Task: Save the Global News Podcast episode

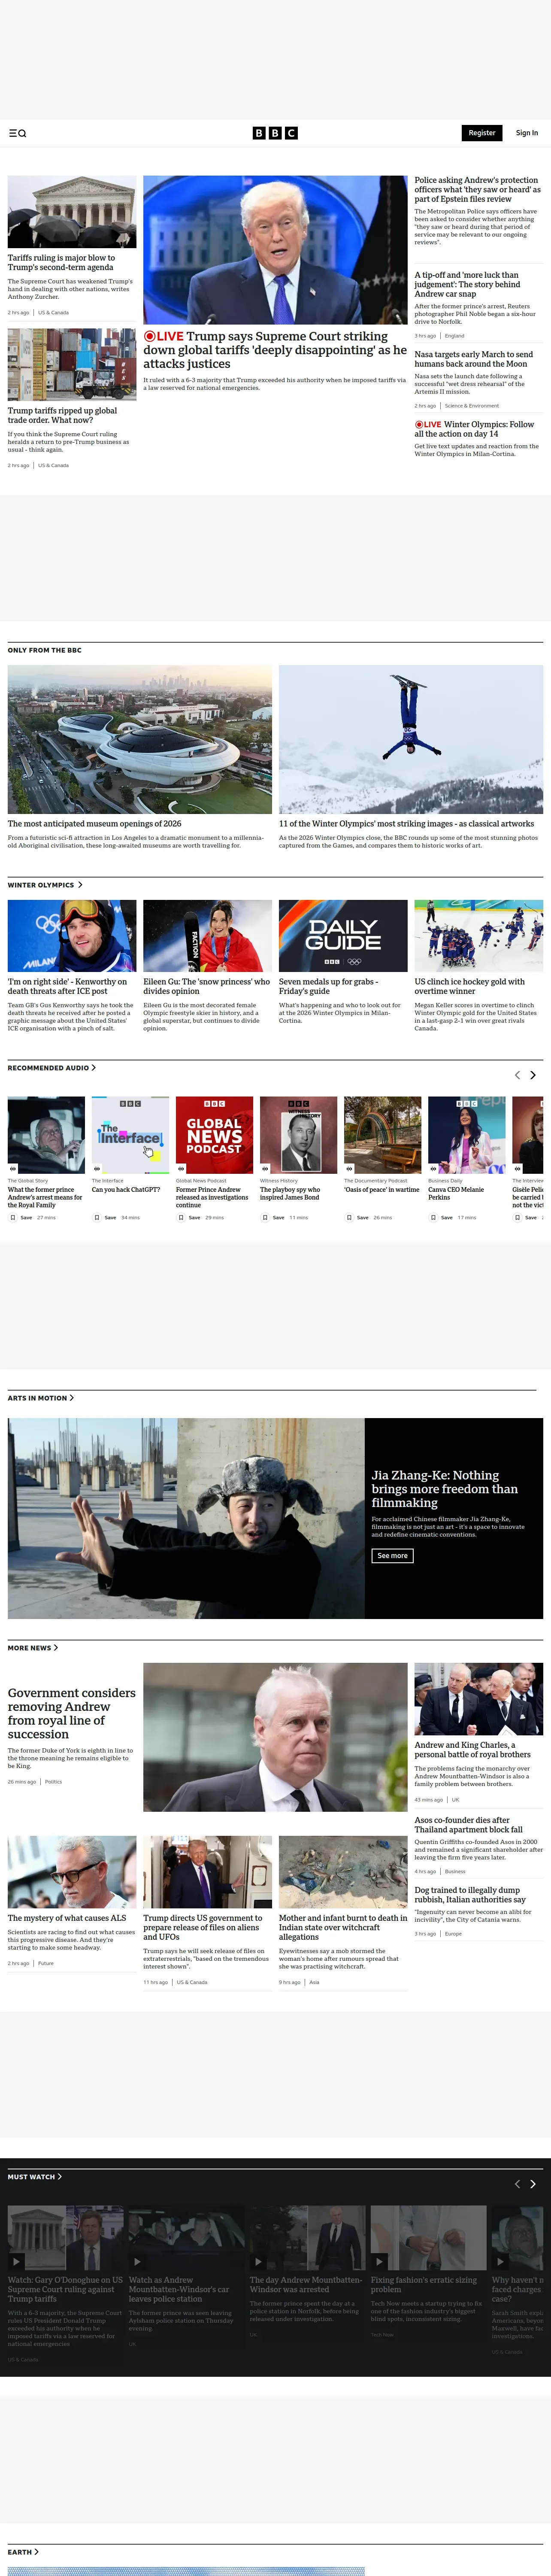Action: [189, 1218]
